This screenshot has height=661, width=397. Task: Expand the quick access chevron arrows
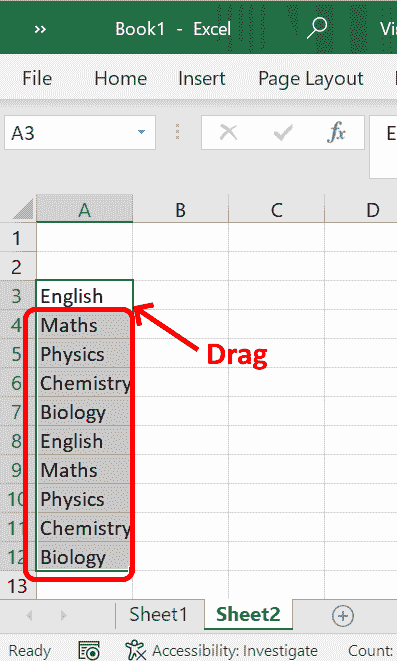tap(40, 29)
